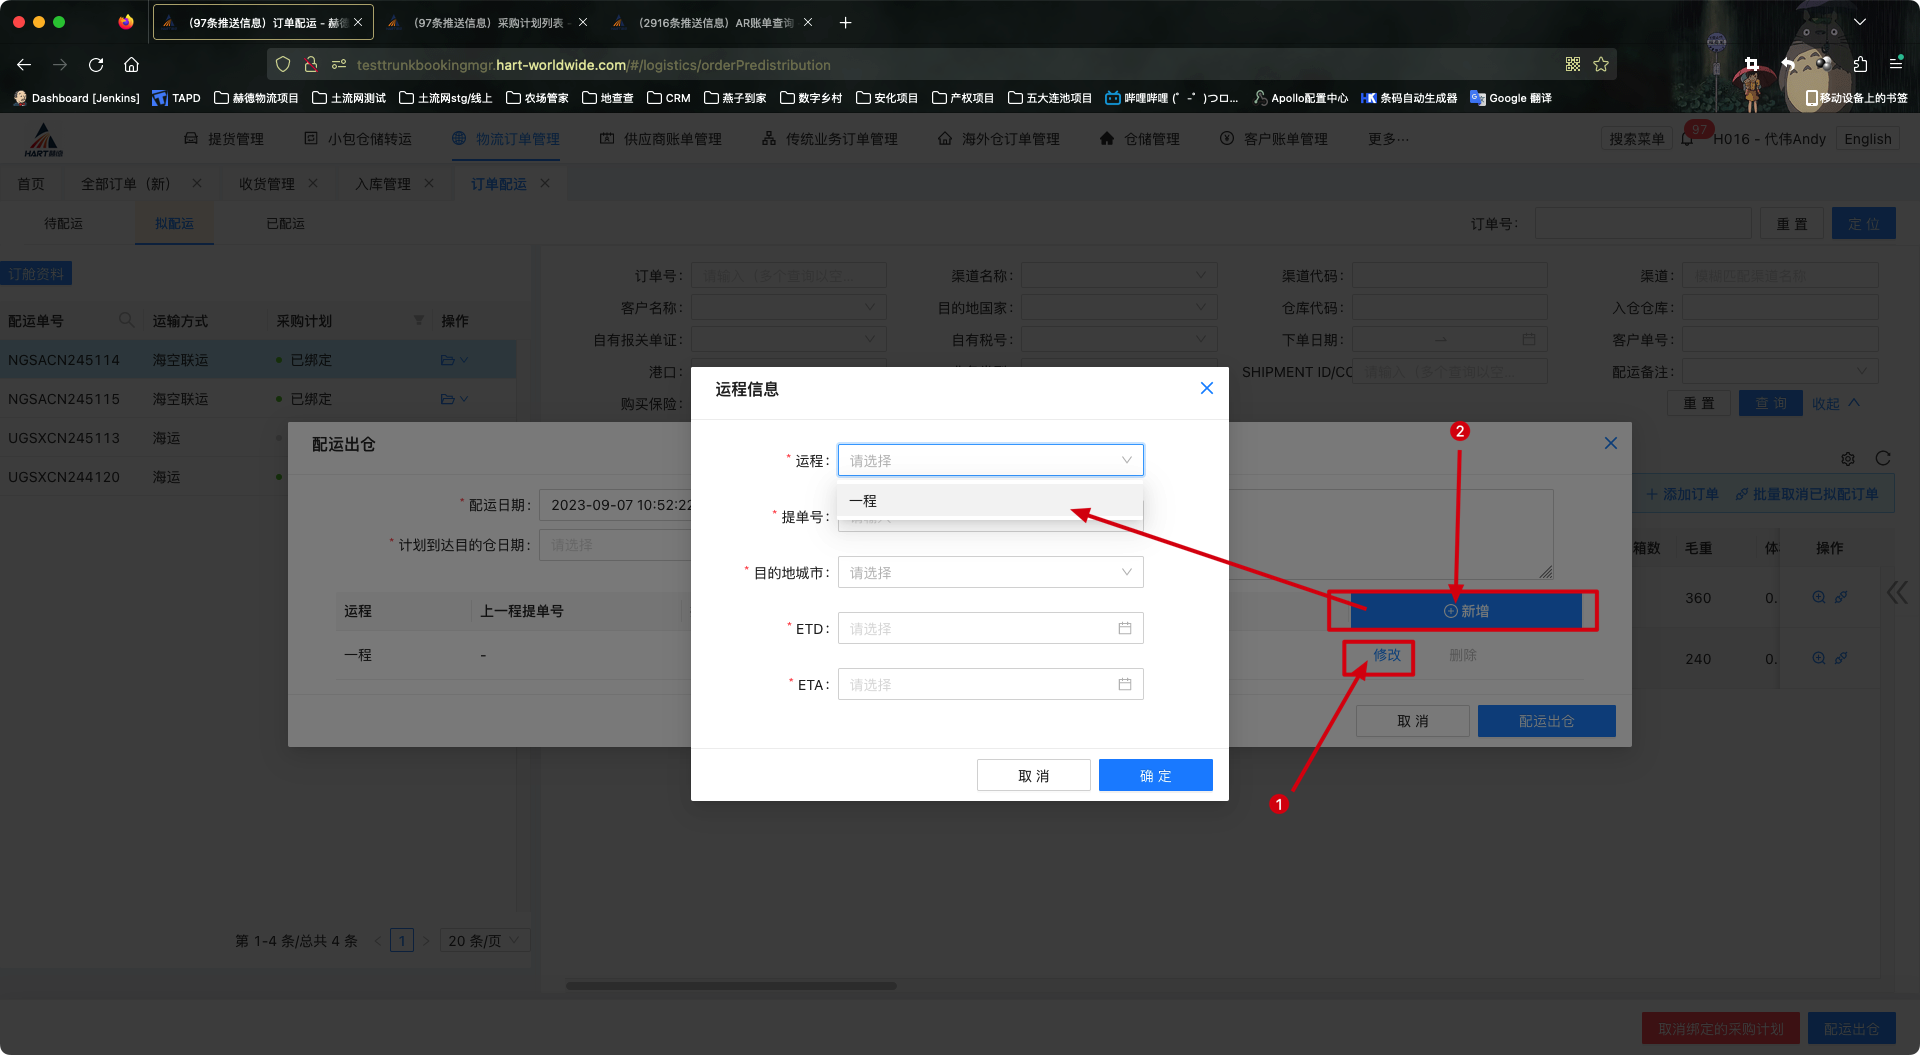Click the browser home icon
1920x1055 pixels.
click(x=131, y=65)
